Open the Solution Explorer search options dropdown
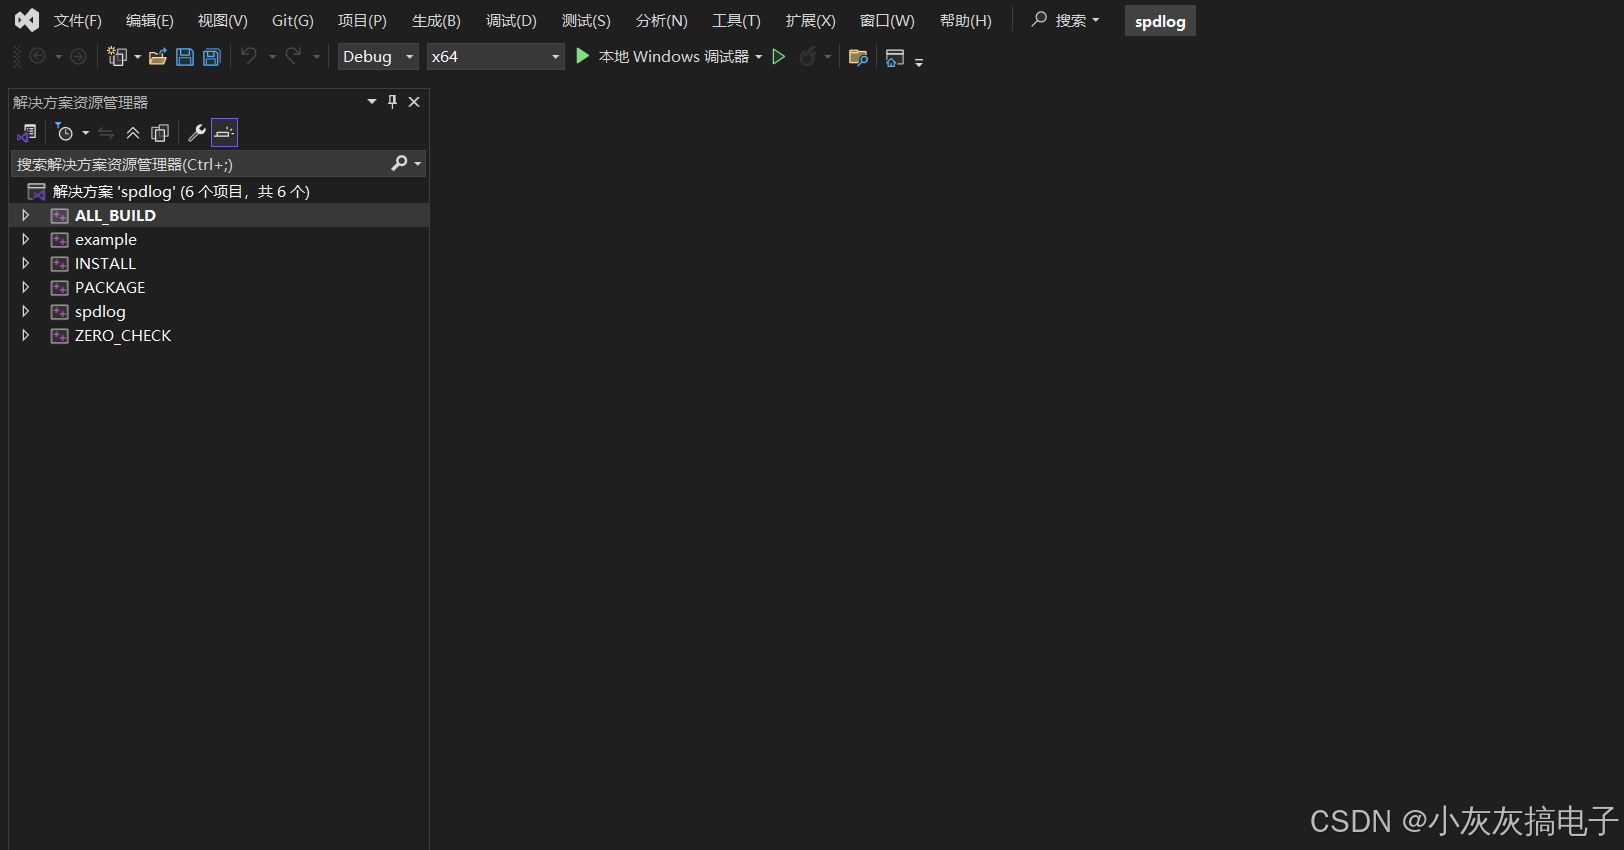 [x=418, y=163]
